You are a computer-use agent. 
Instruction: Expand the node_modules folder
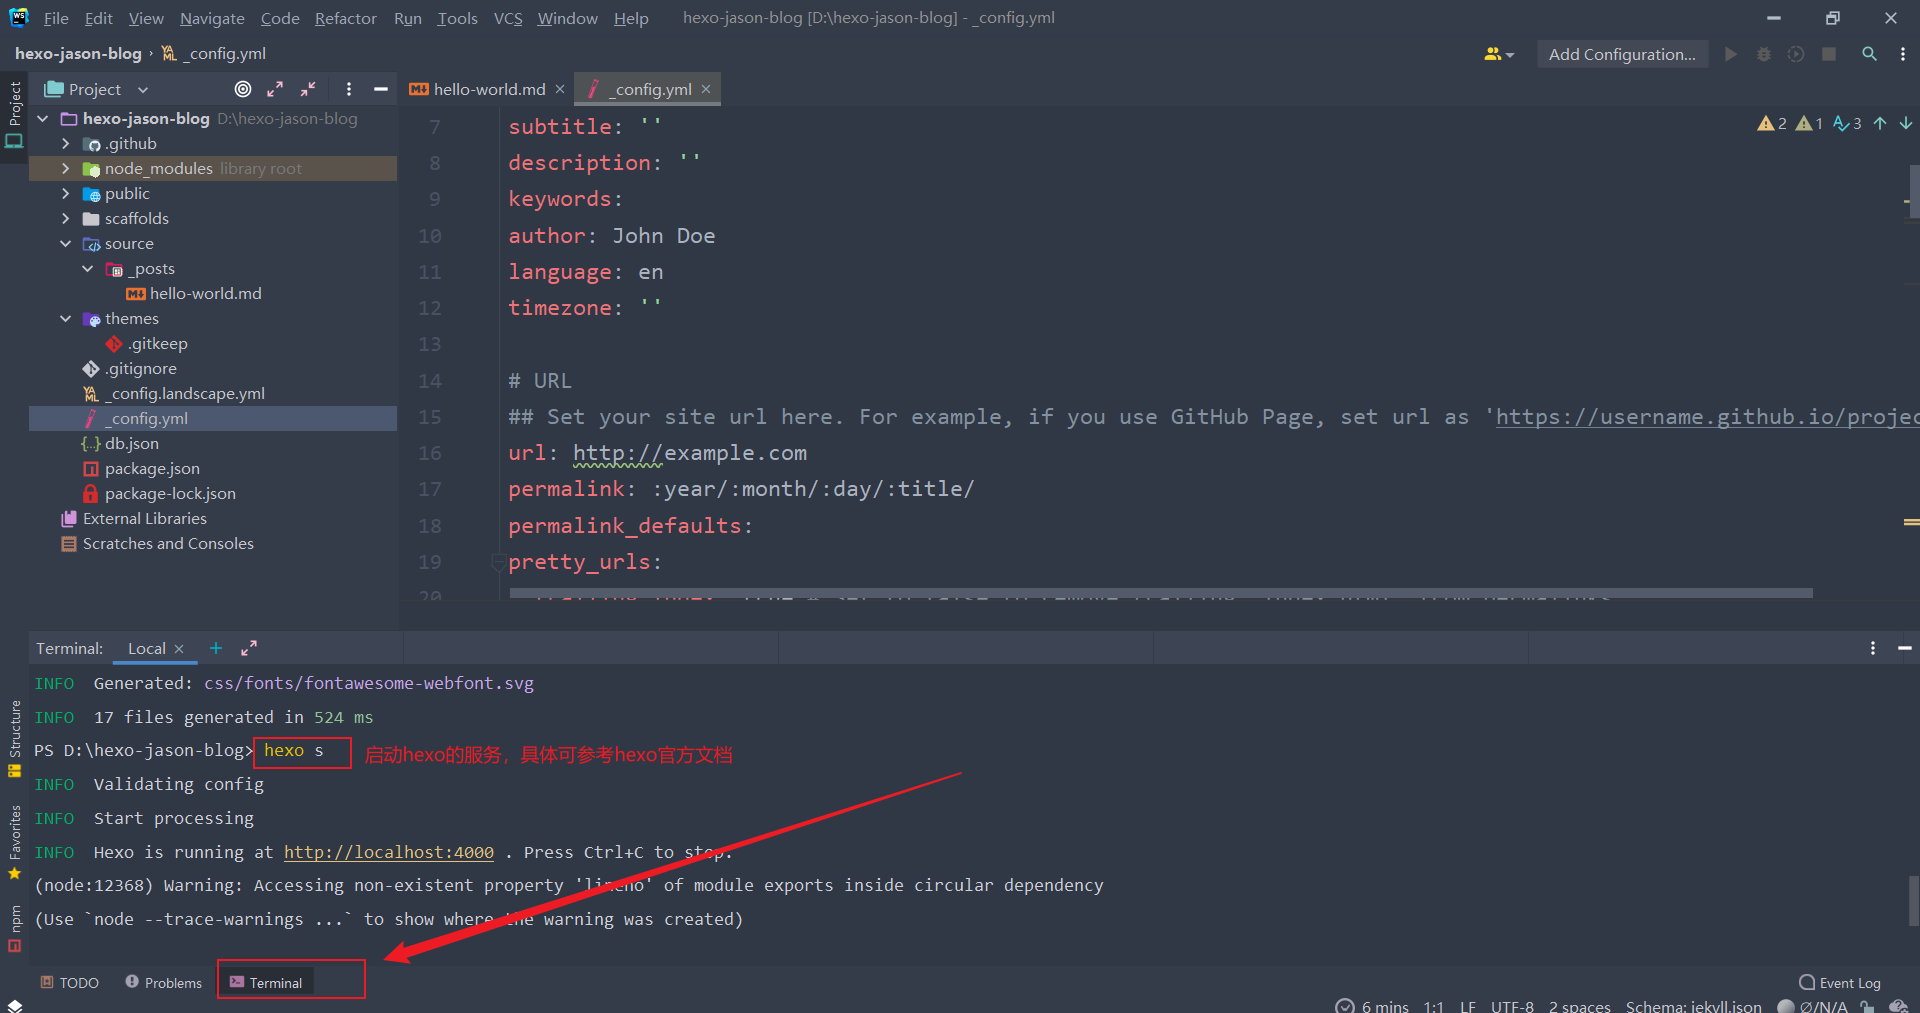(x=65, y=168)
